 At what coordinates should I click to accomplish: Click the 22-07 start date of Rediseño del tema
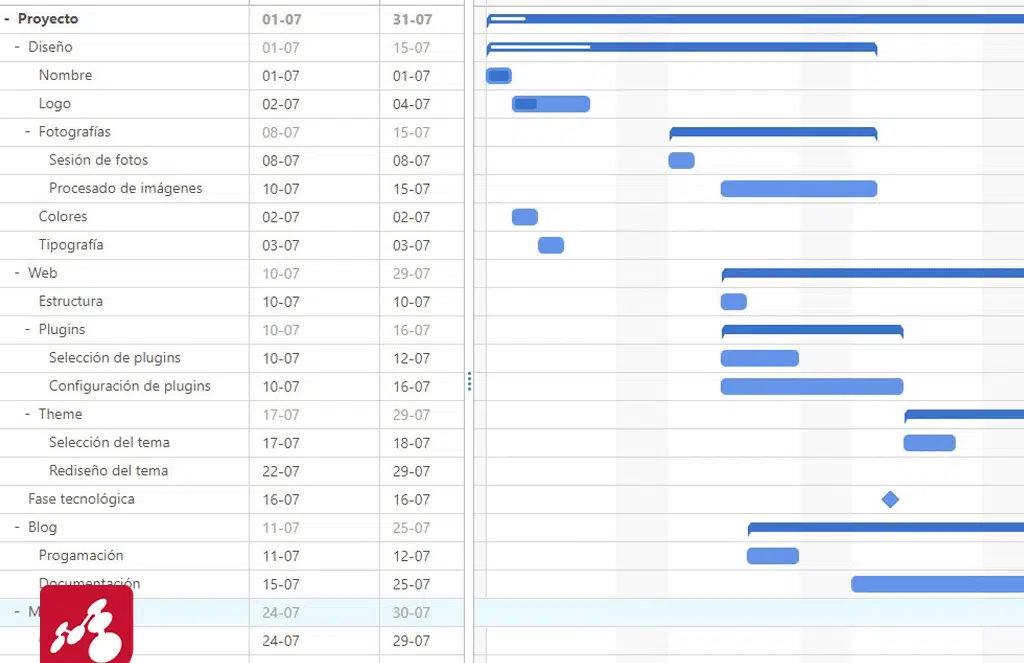tap(280, 471)
